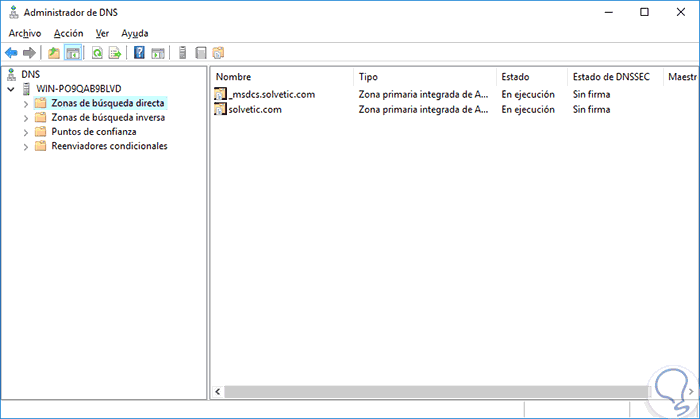Click En ejecución status of solvetic.com
700x419 pixels.
pyautogui.click(x=528, y=110)
